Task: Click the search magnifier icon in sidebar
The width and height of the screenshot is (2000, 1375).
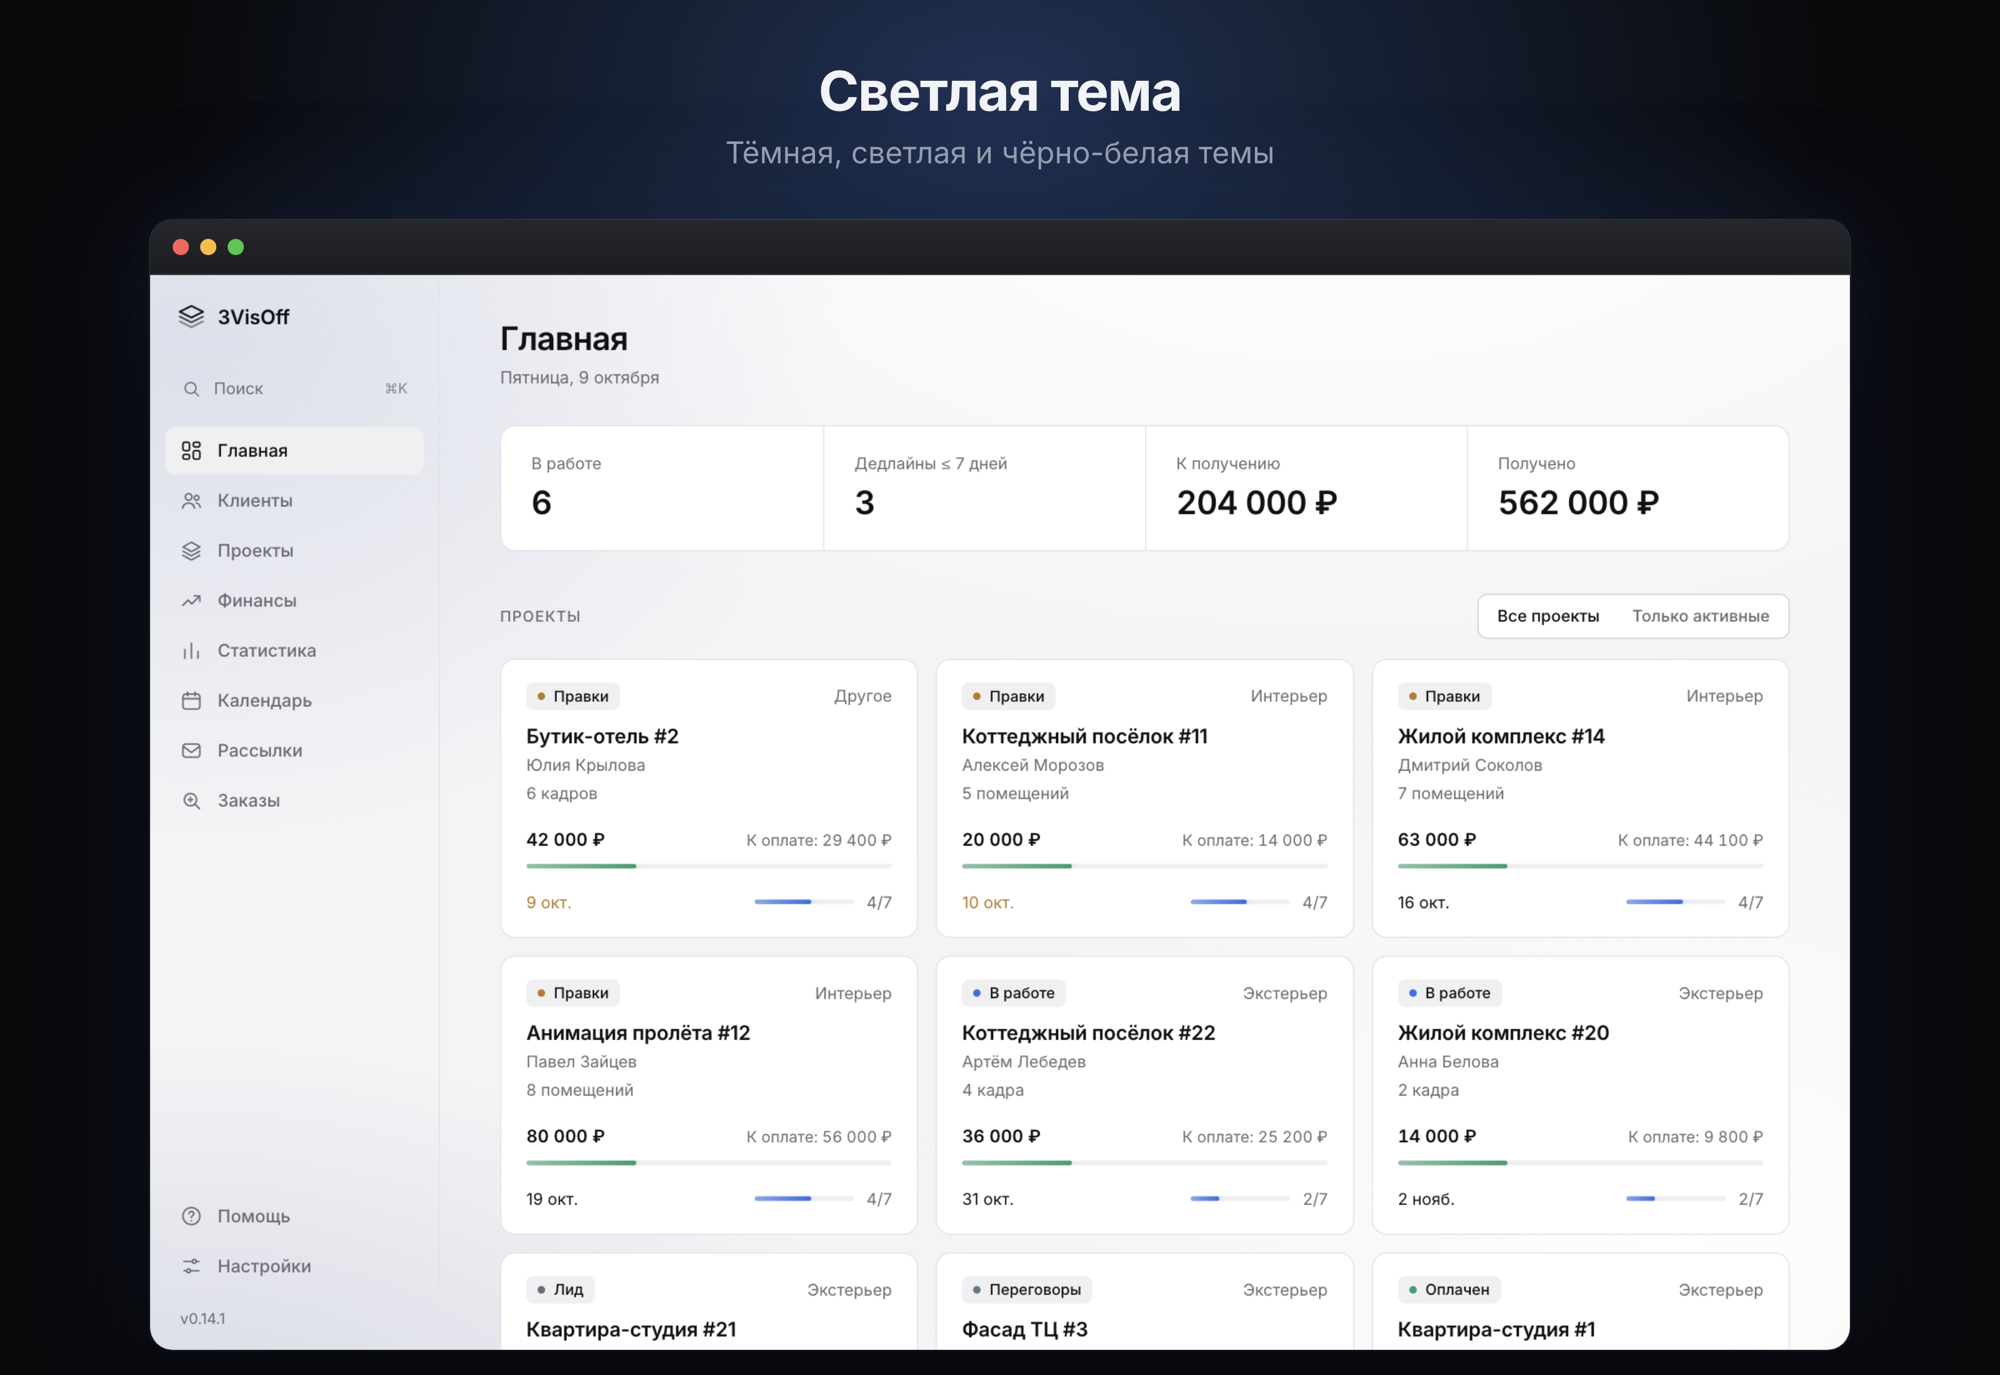Action: pyautogui.click(x=191, y=389)
